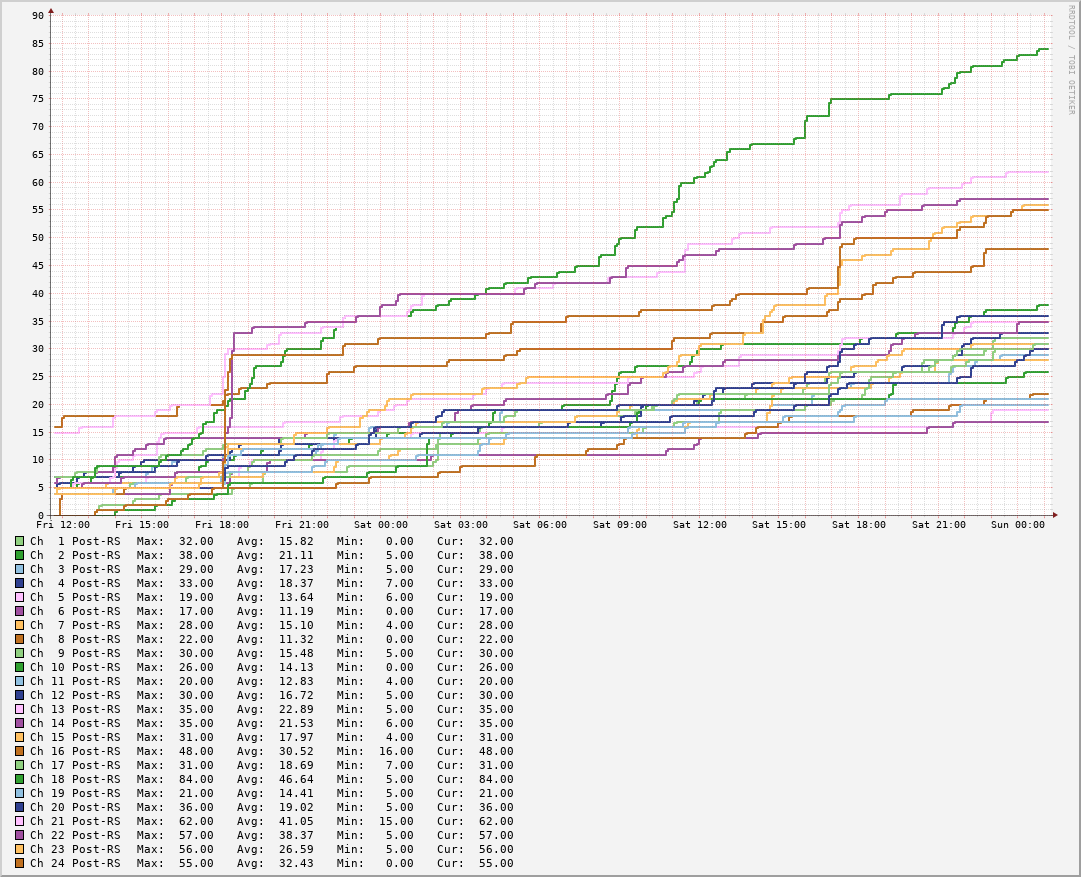Click Ch 18 Max value 84.00
Screen dimensions: 1081x877
[196, 779]
